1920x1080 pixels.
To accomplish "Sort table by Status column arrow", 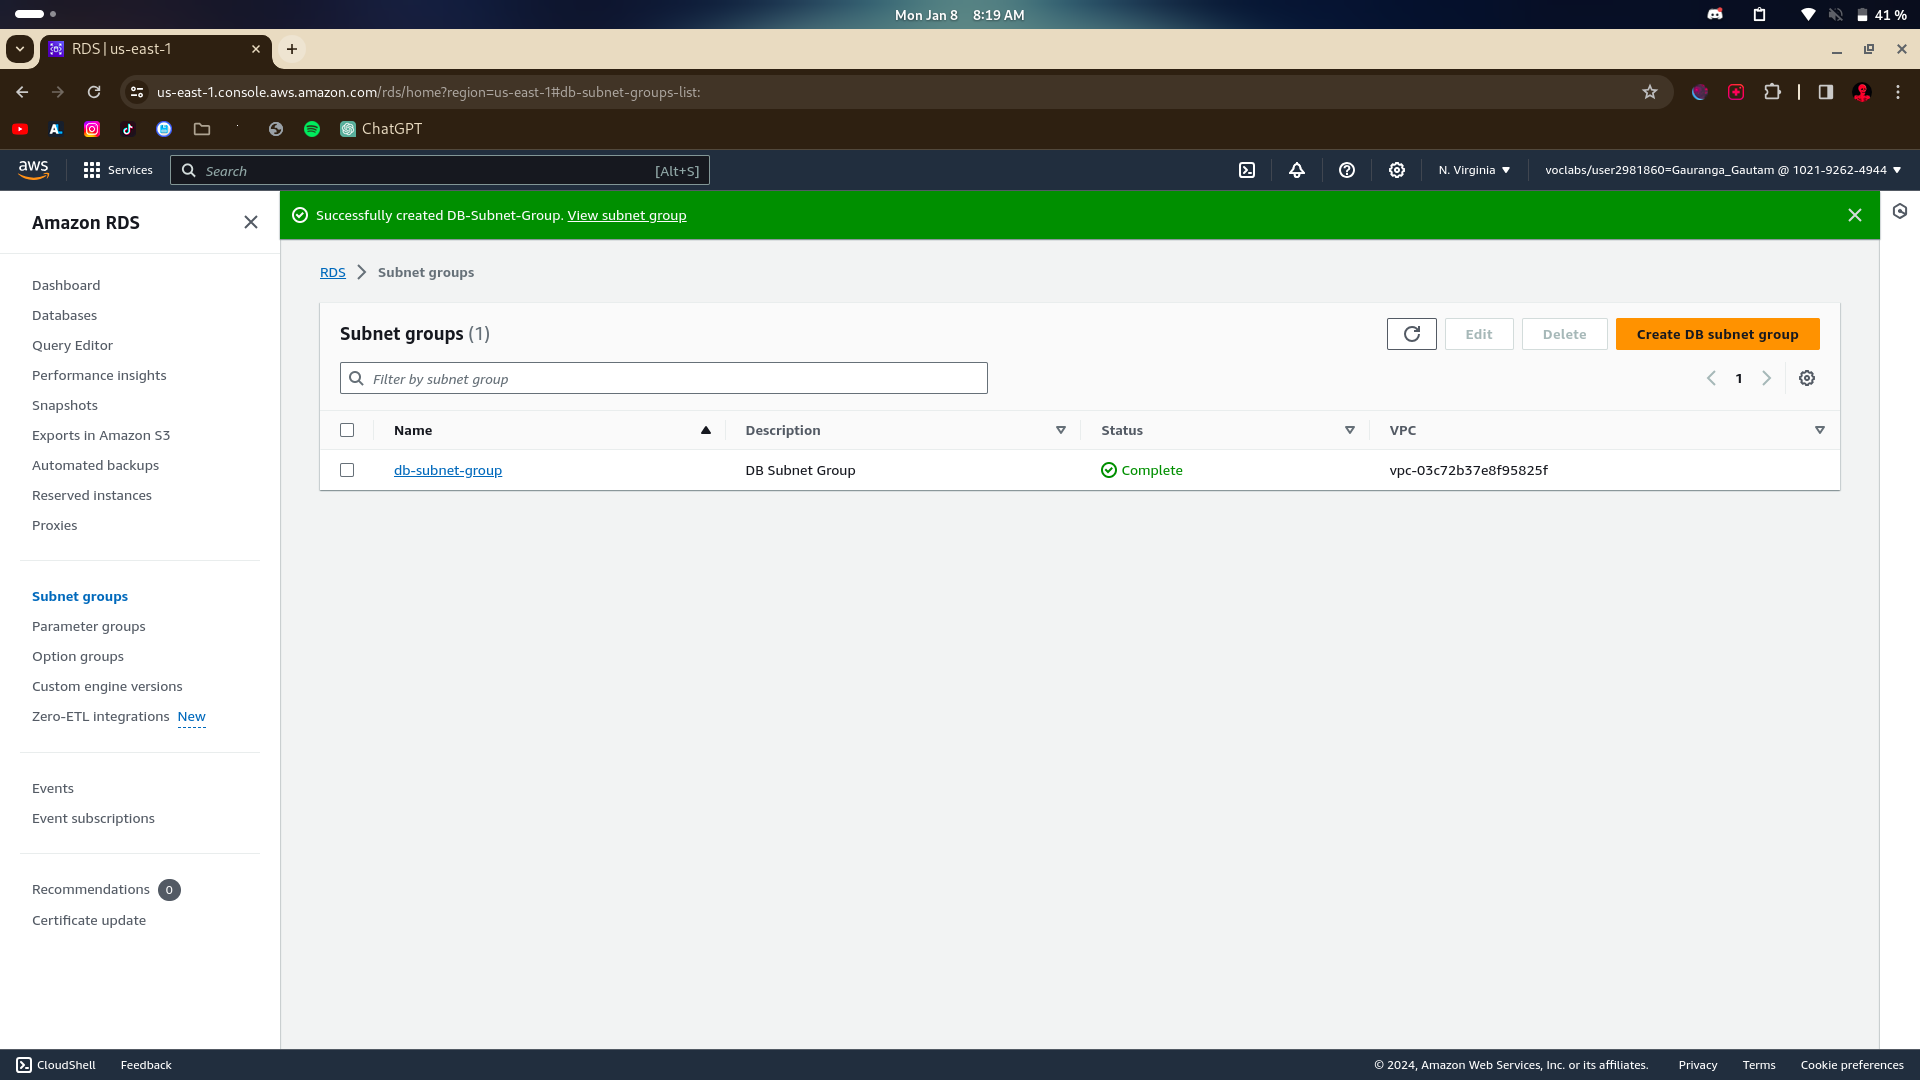I will point(1350,430).
